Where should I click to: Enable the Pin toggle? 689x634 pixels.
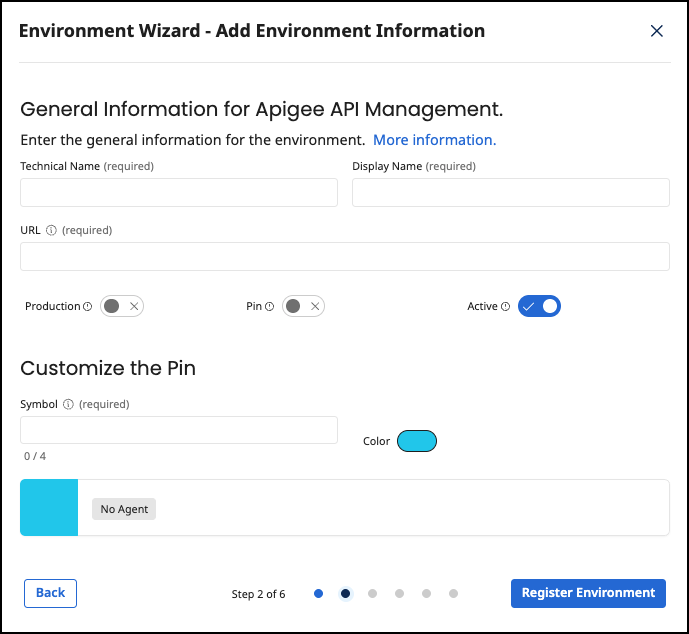[303, 306]
